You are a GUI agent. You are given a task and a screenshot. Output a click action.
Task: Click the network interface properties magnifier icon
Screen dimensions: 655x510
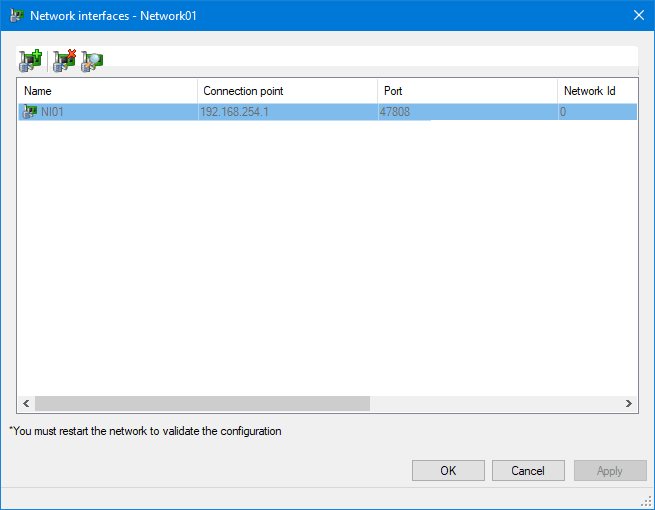click(93, 60)
